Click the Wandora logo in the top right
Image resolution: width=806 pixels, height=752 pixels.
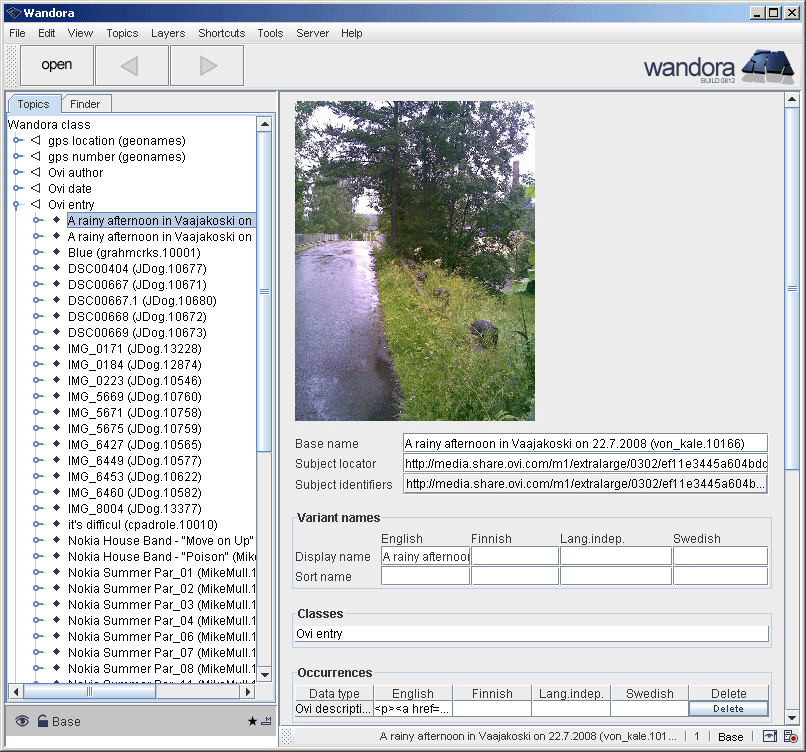point(770,65)
